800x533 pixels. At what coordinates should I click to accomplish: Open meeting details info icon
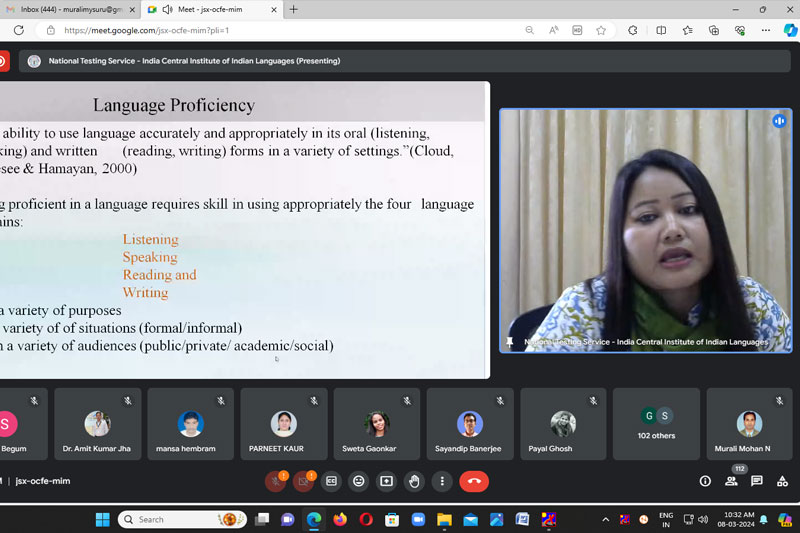[705, 481]
